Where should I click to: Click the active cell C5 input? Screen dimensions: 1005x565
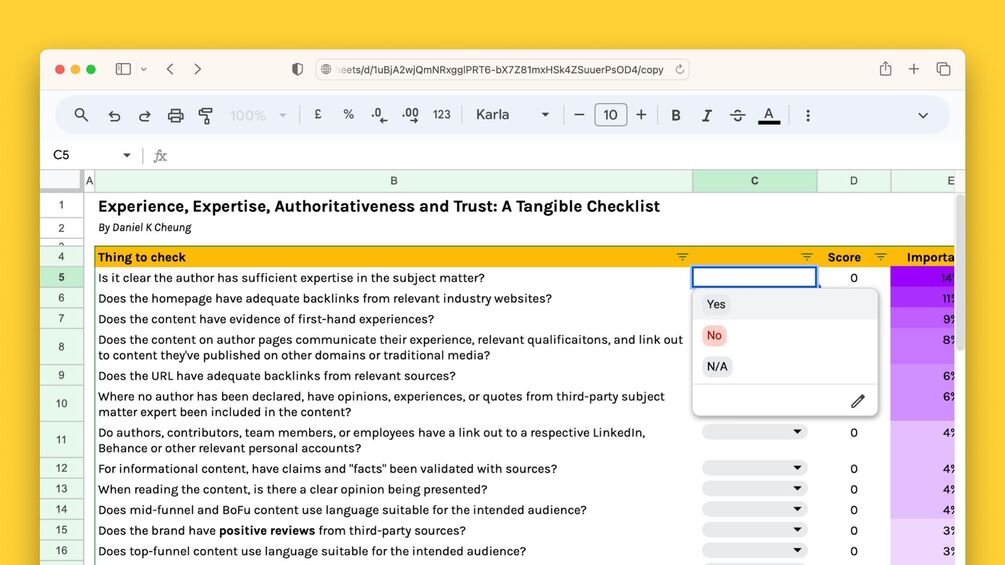754,277
